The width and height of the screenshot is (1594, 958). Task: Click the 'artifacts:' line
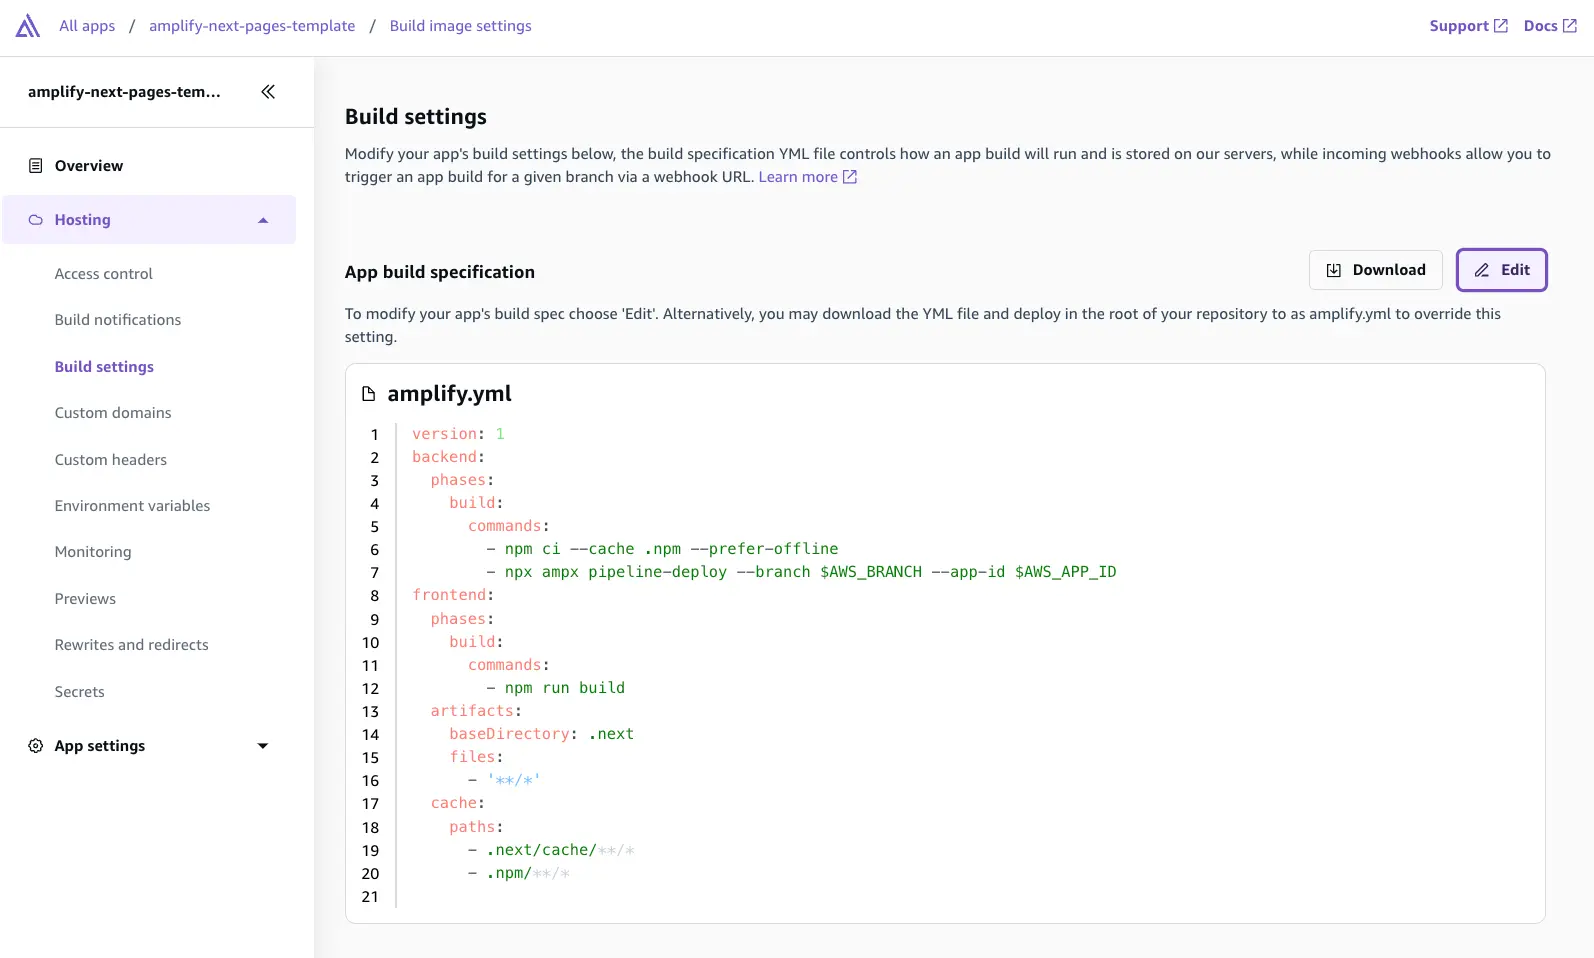tap(476, 711)
